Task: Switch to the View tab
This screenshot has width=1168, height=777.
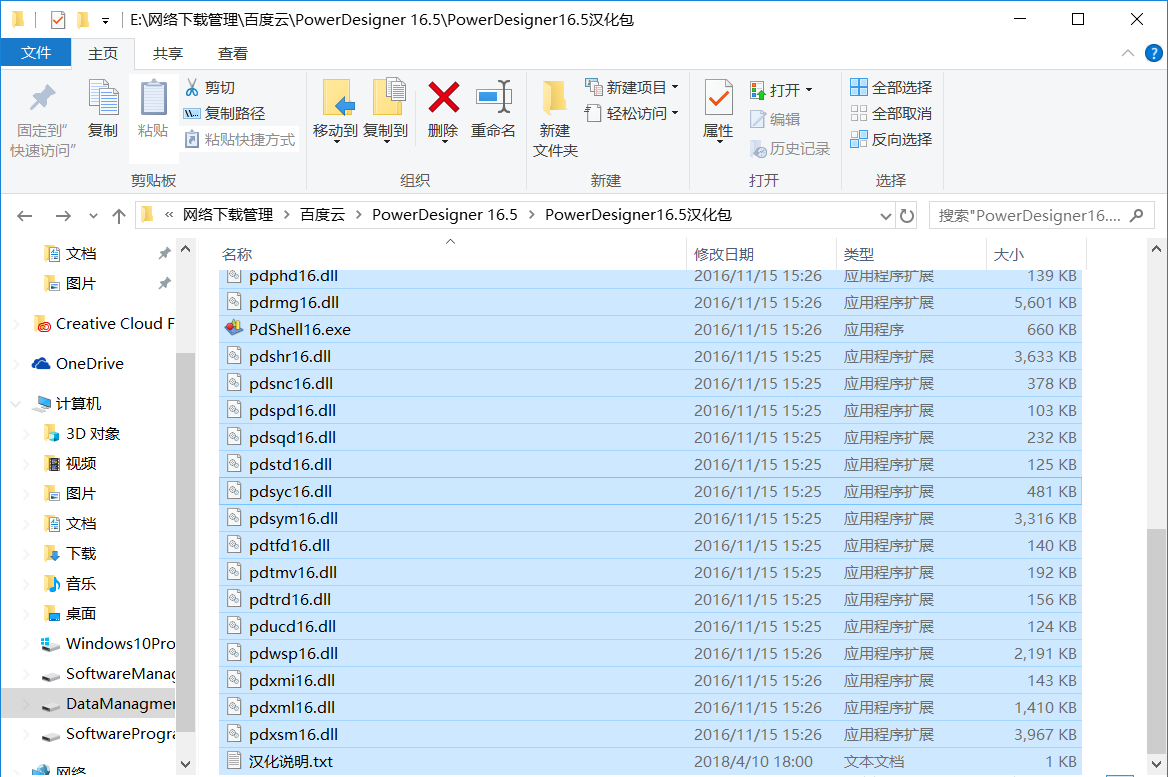Action: pos(232,54)
